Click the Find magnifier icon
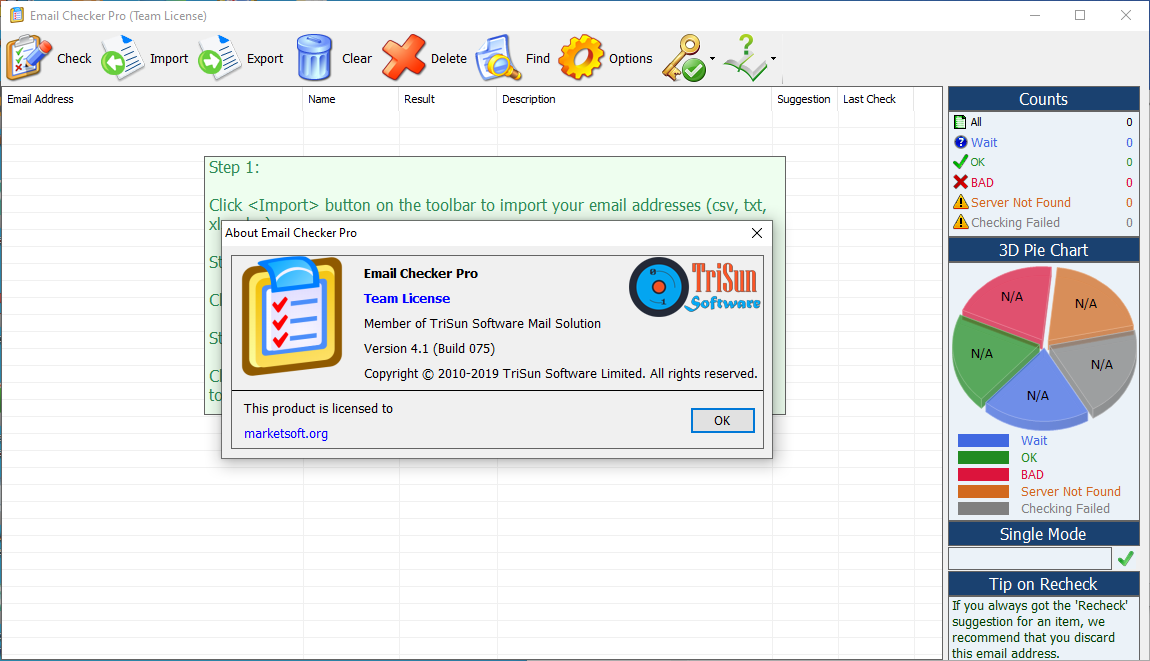Screen dimensions: 1150x661 coord(498,57)
